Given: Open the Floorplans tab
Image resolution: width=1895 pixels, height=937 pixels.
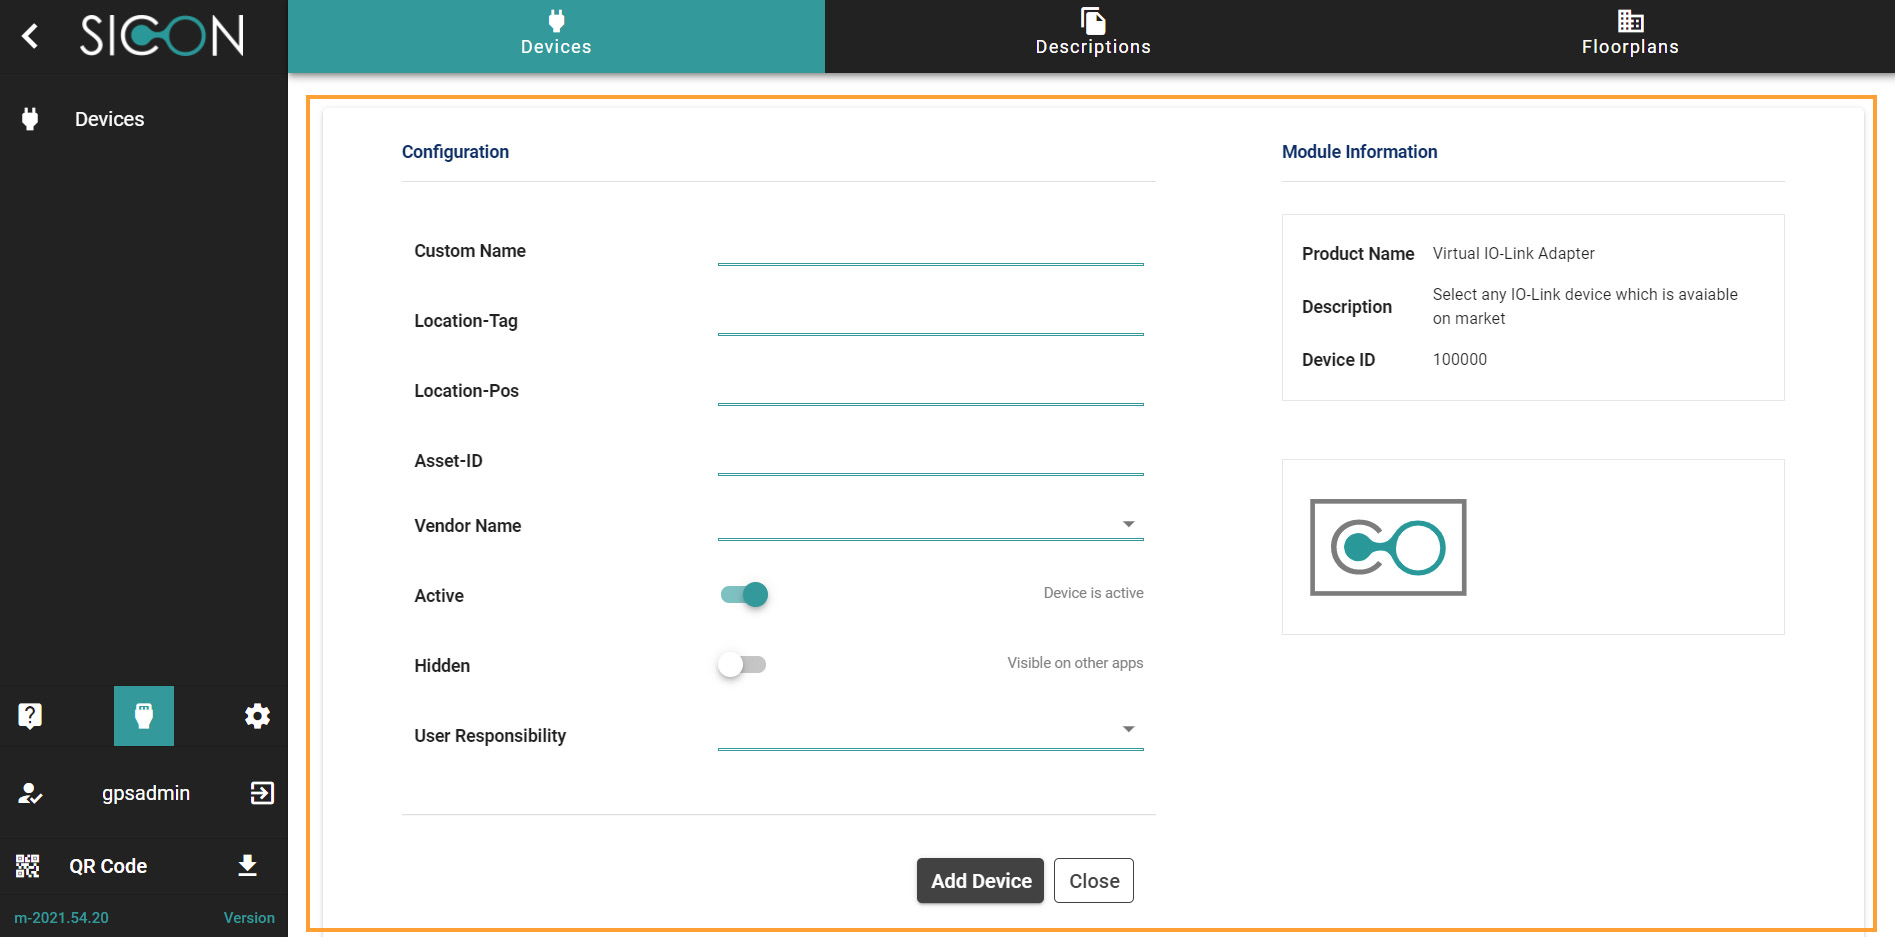Looking at the screenshot, I should pos(1629,36).
